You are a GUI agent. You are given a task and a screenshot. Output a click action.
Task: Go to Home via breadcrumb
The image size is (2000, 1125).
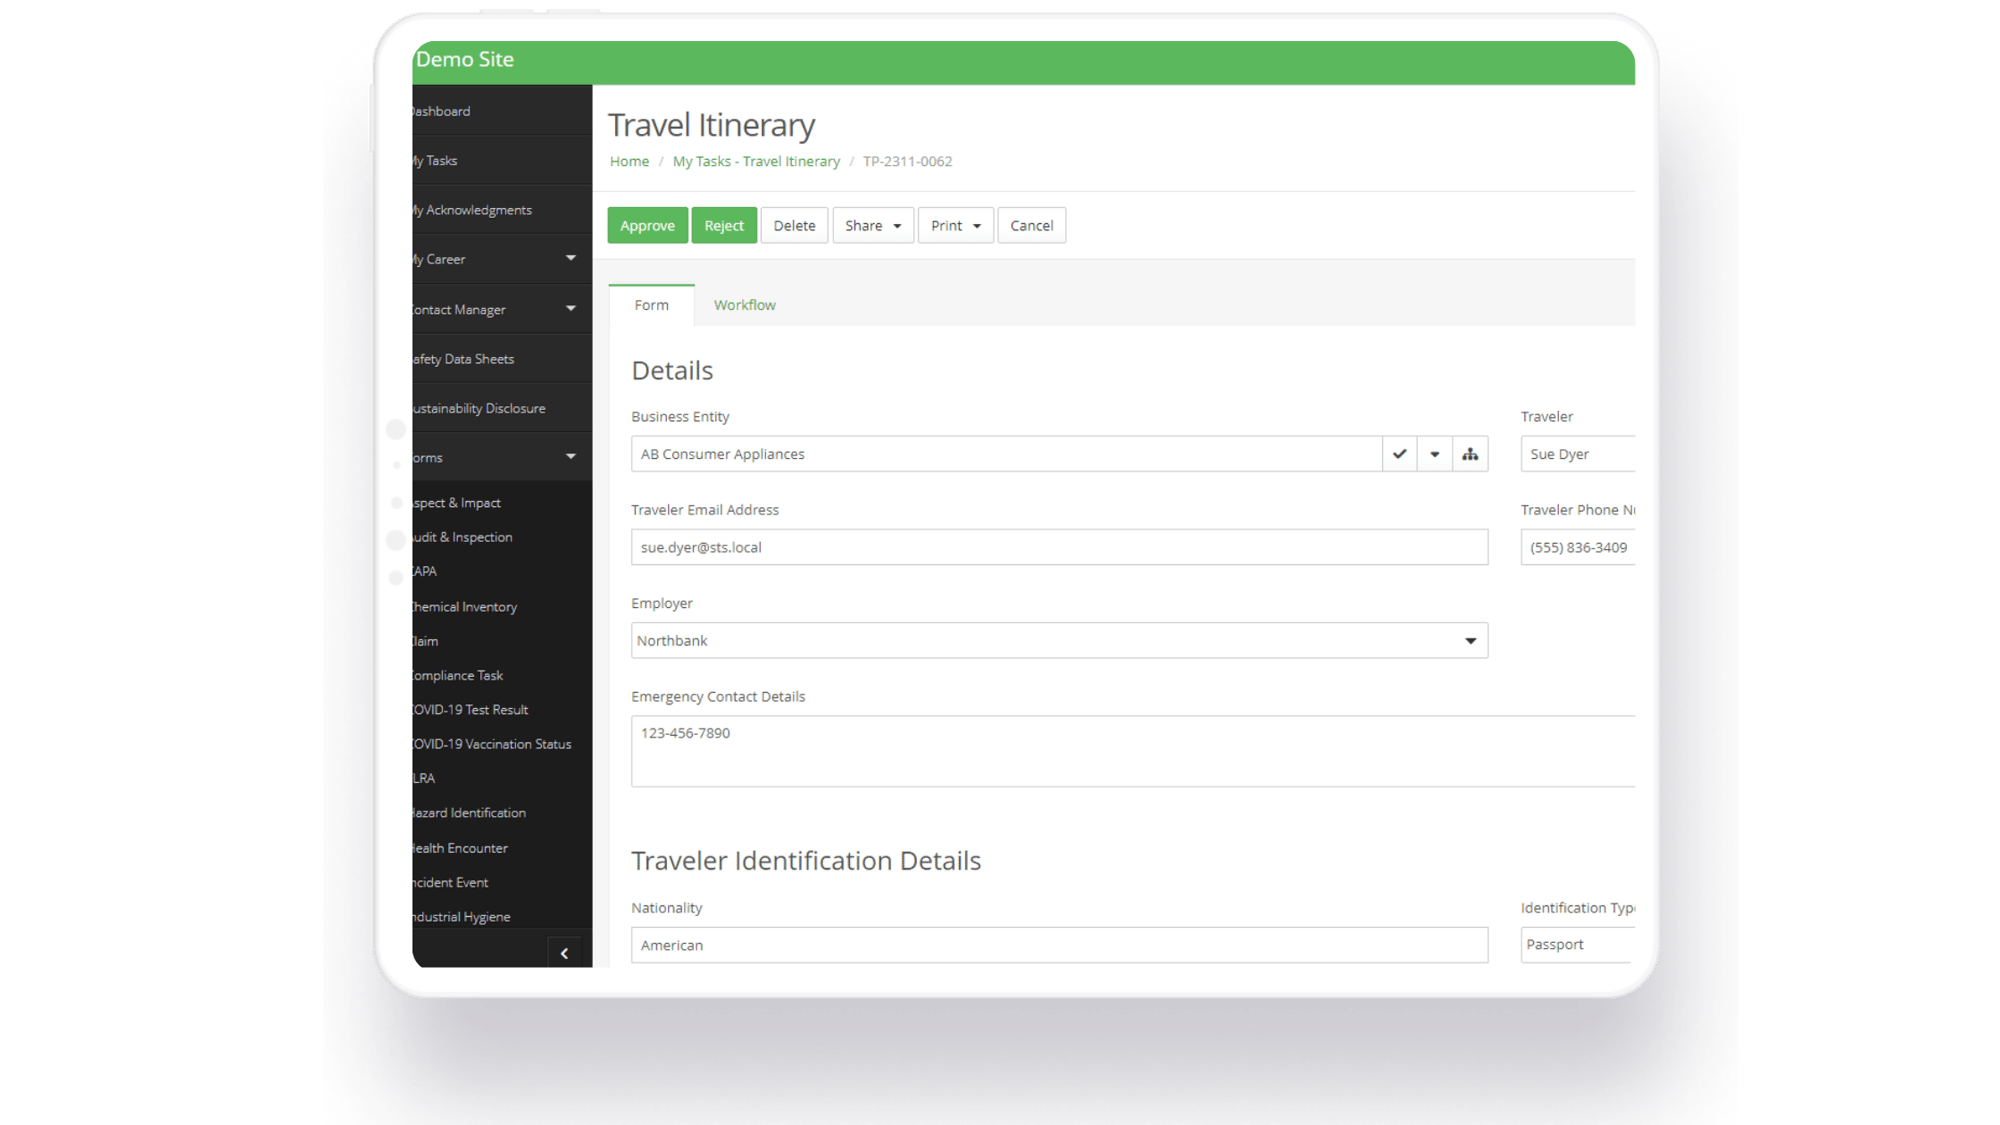629,161
